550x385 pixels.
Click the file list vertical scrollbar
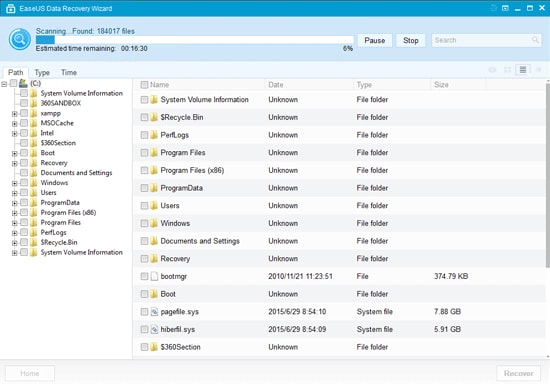coord(548,175)
